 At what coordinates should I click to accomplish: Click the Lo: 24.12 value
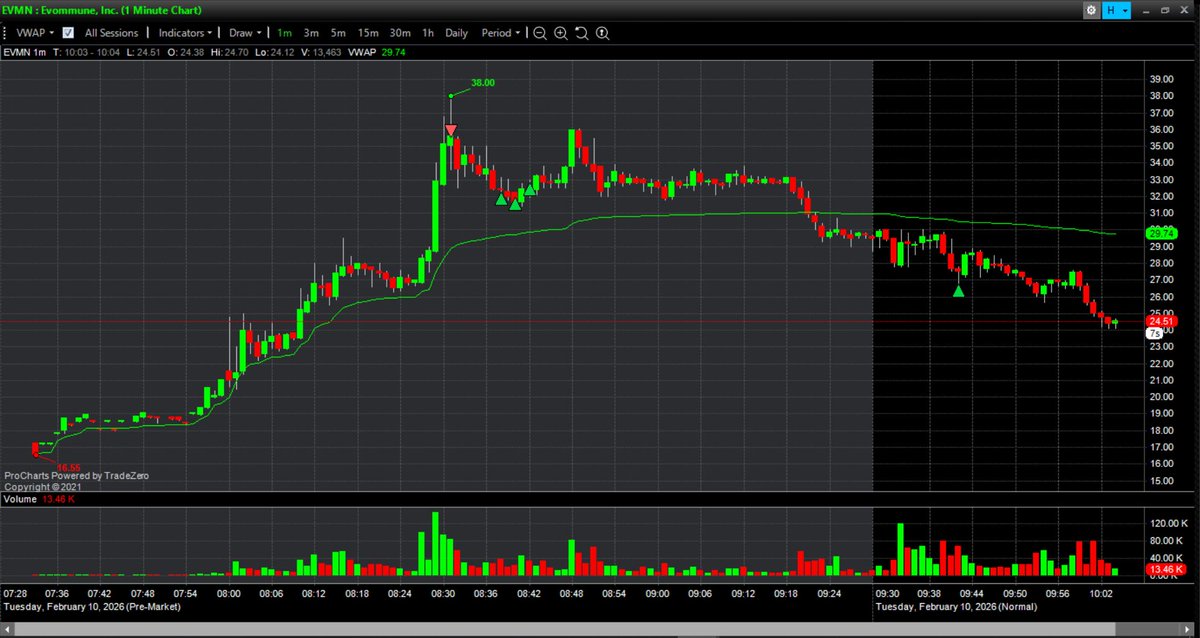[x=274, y=52]
